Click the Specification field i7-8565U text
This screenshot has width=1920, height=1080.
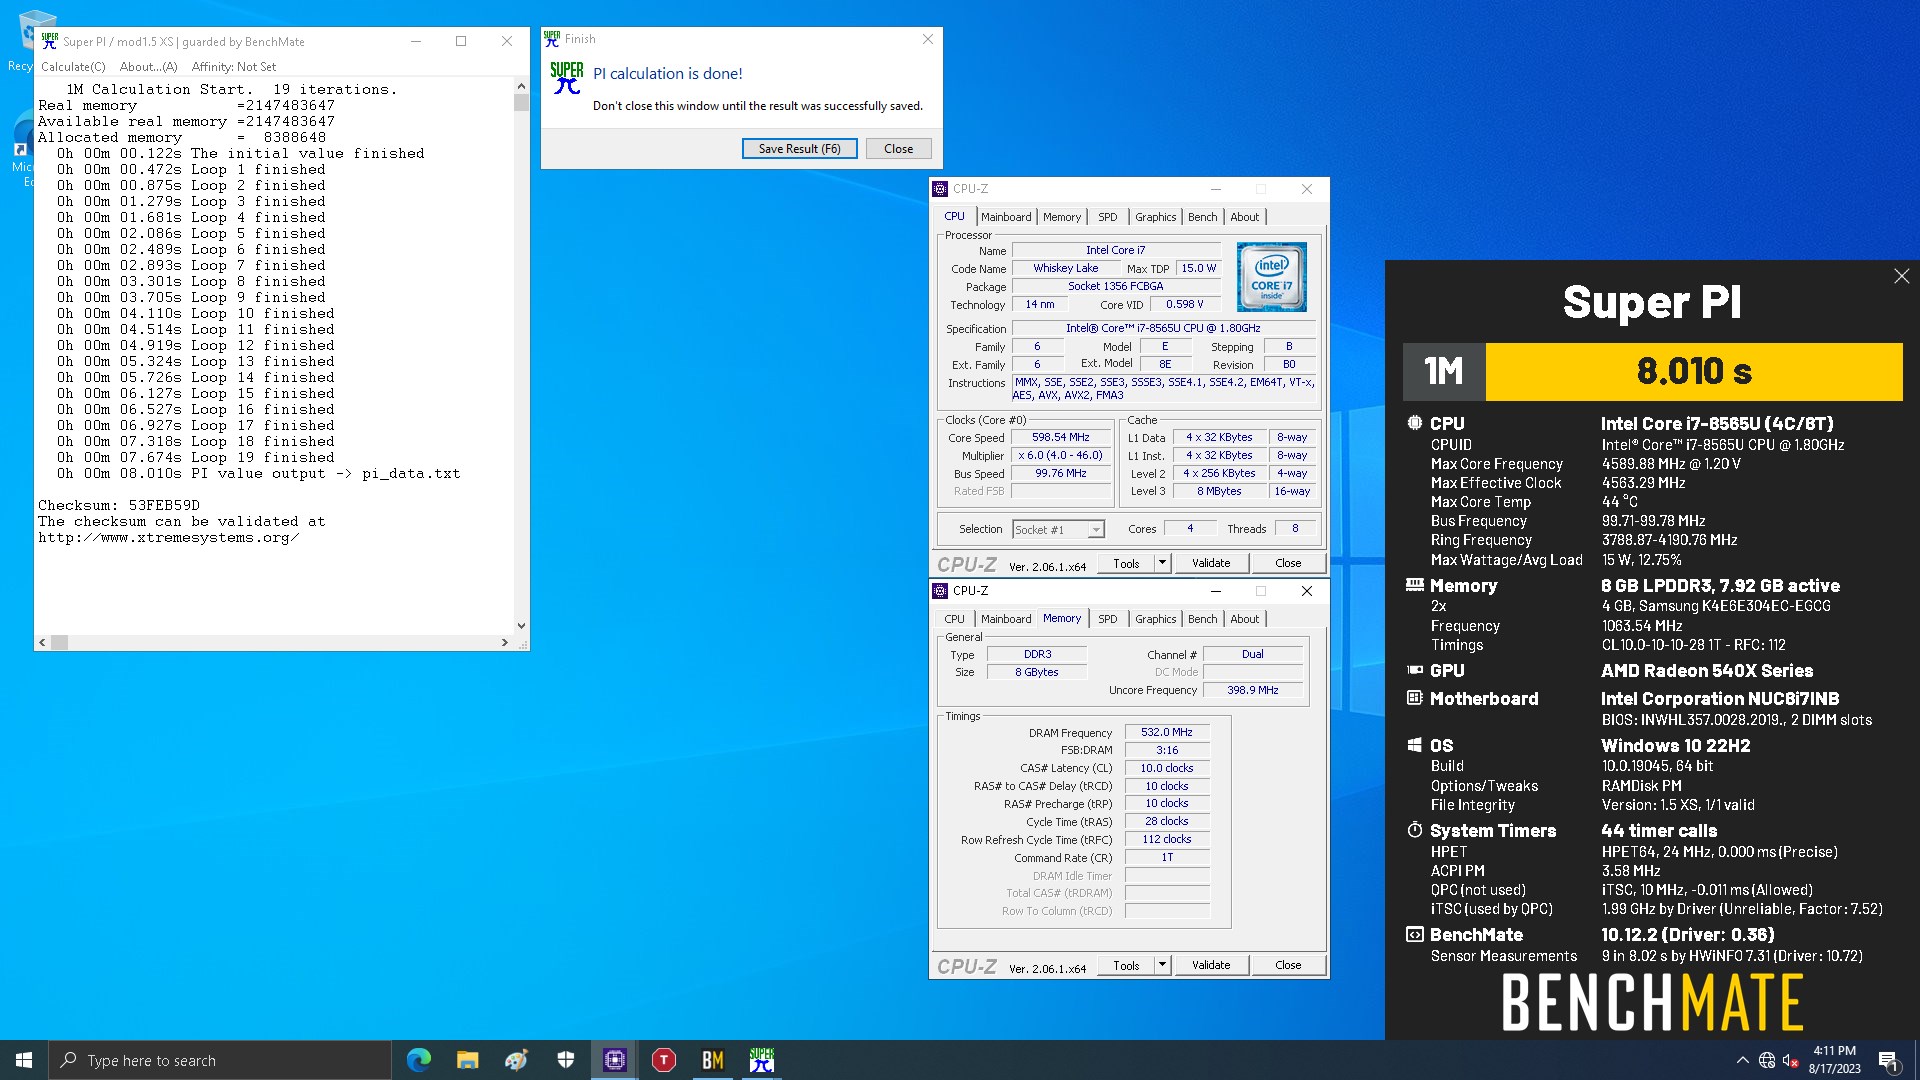coord(1163,328)
